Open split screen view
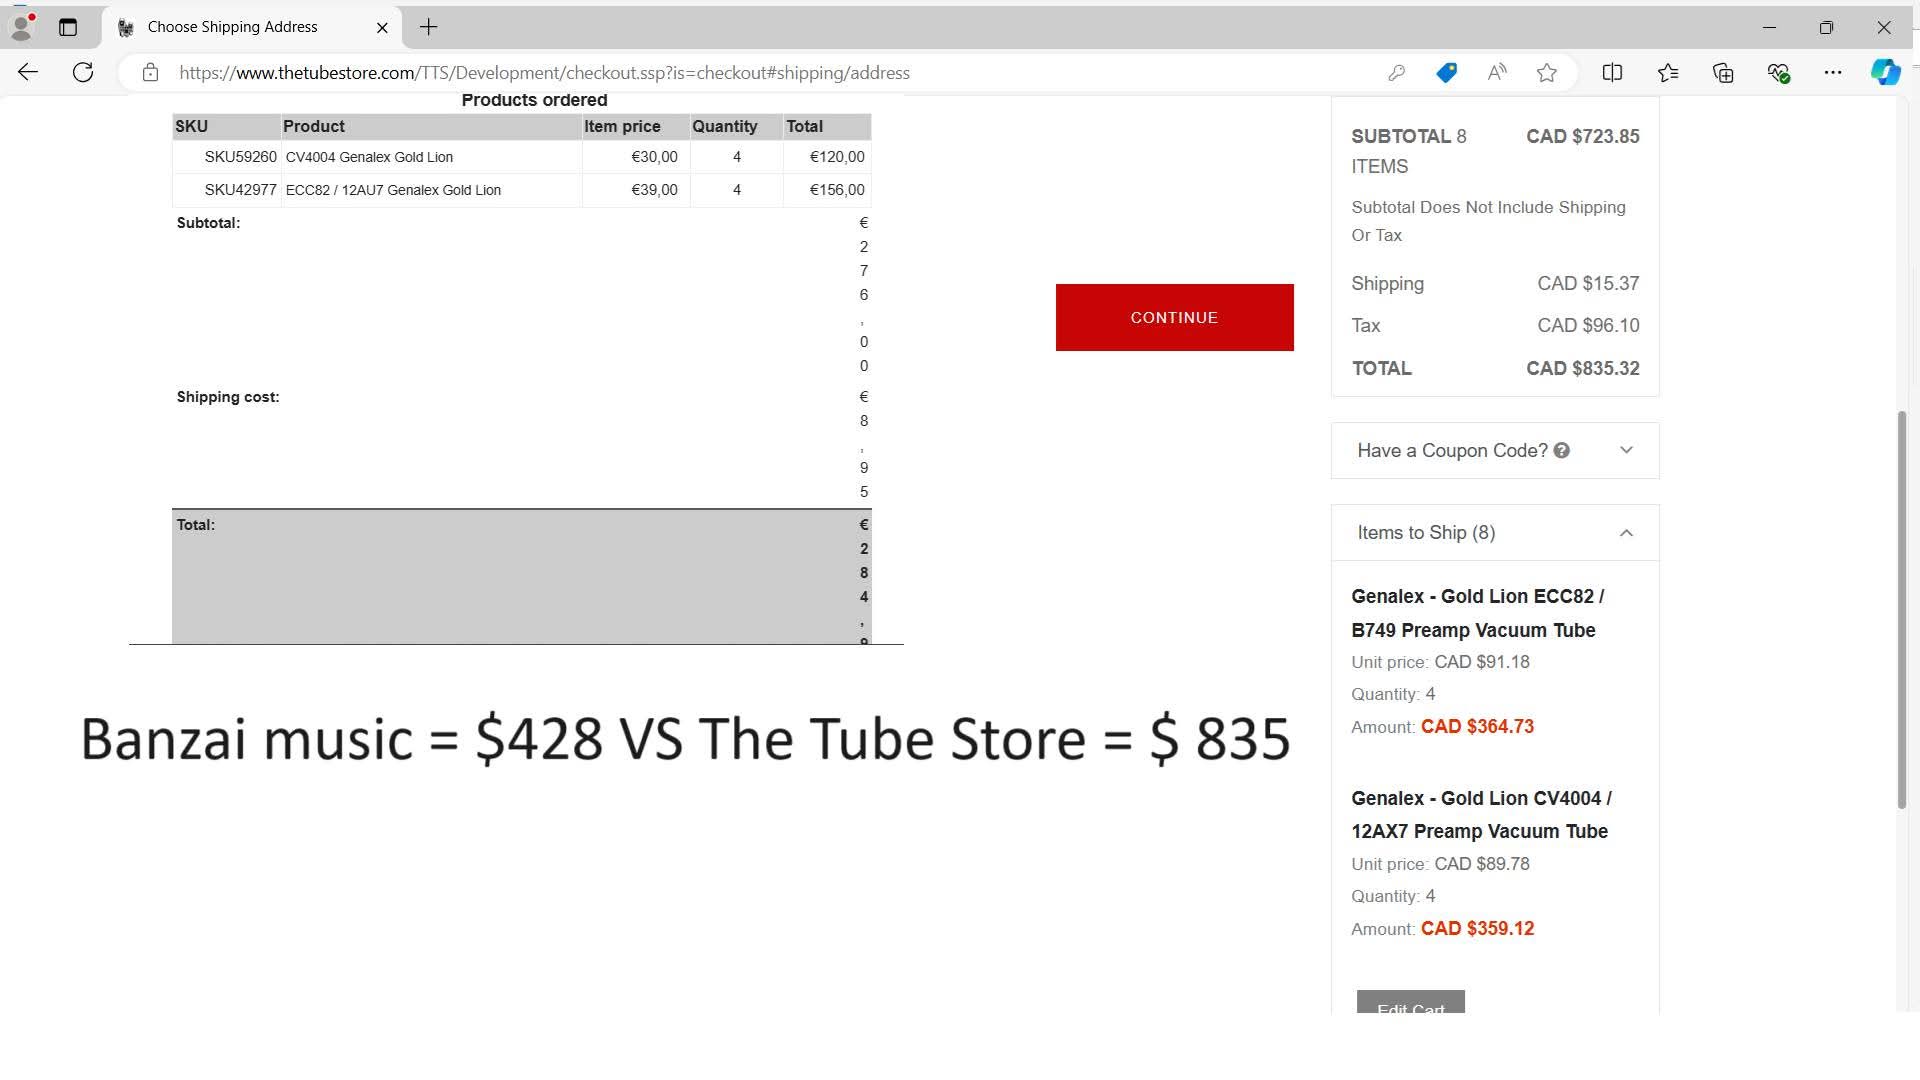The width and height of the screenshot is (1920, 1080). pos(1612,73)
